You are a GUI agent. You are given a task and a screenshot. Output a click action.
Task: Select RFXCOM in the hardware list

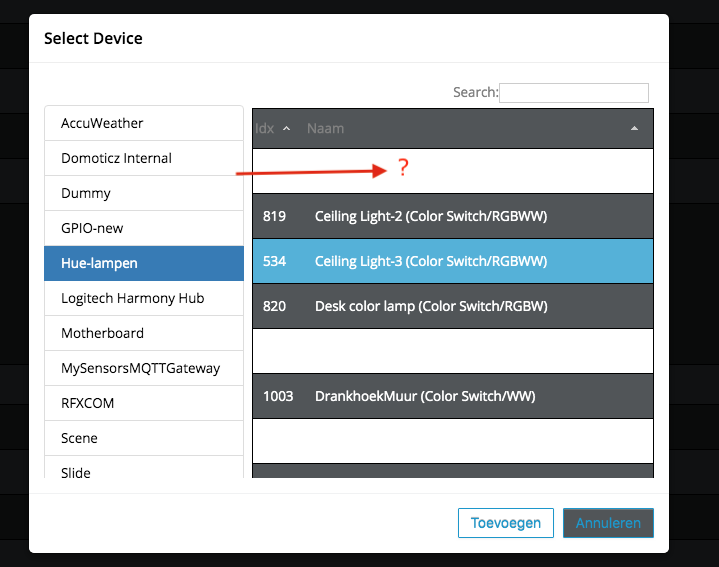[144, 403]
